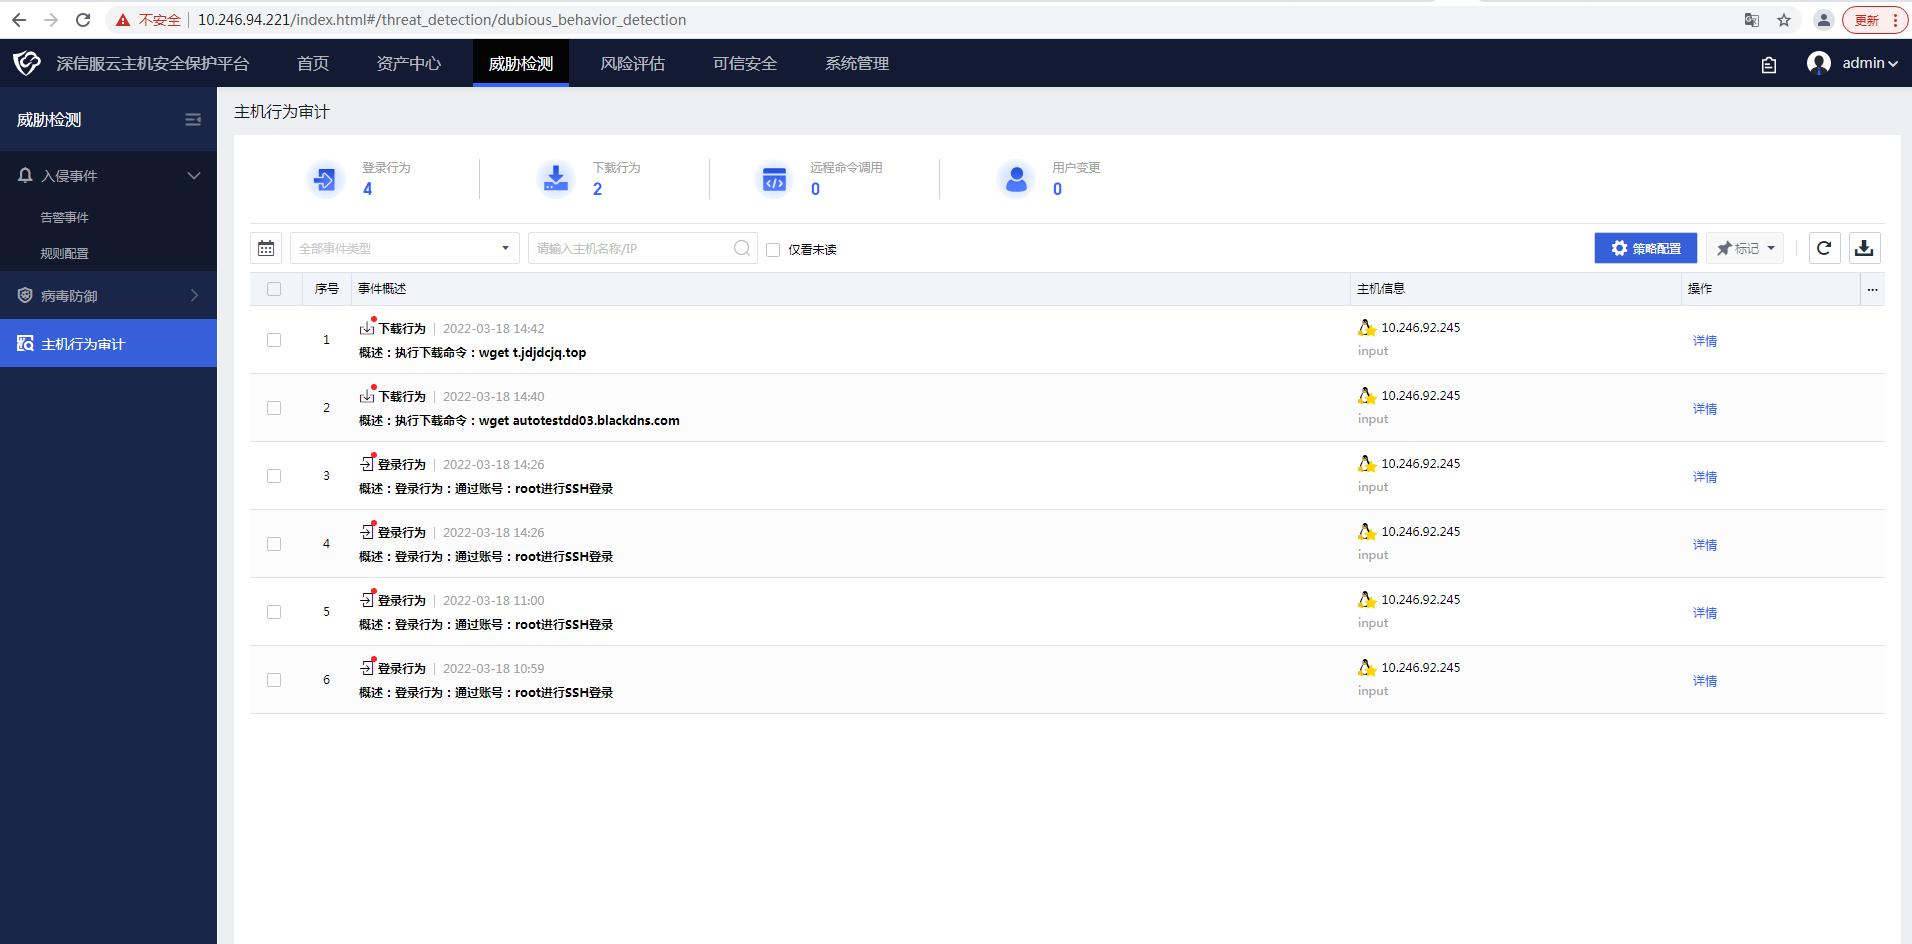
Task: Click the bell icon beside 入侵事件
Action: pyautogui.click(x=25, y=175)
